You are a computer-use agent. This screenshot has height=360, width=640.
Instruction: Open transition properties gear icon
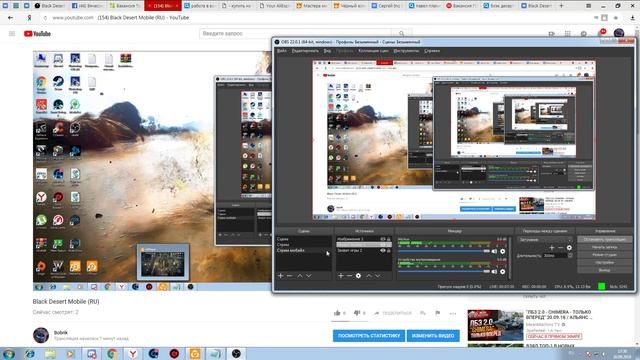click(x=569, y=247)
